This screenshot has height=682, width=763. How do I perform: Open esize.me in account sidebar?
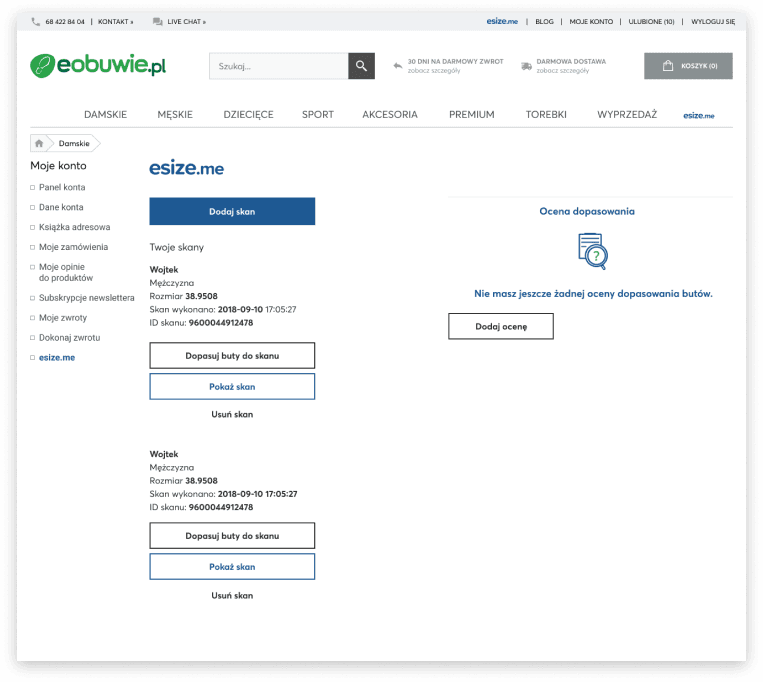[57, 358]
